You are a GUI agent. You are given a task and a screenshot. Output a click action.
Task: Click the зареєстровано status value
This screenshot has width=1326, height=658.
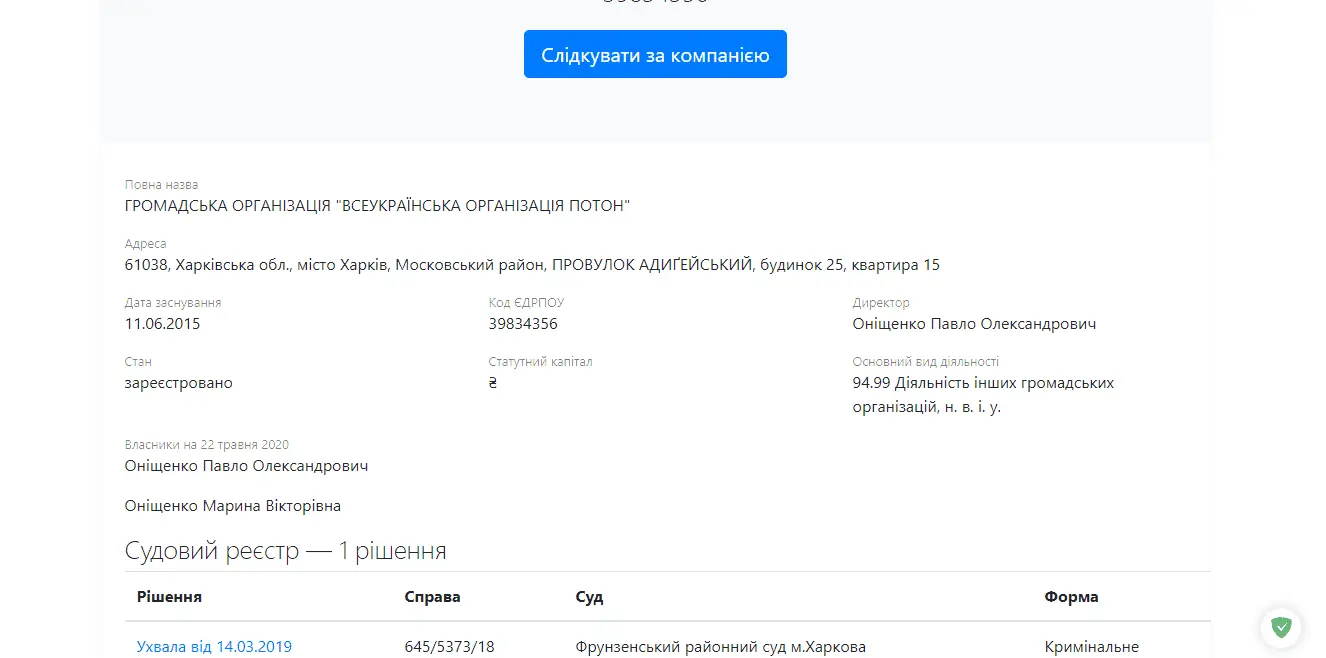tap(178, 383)
